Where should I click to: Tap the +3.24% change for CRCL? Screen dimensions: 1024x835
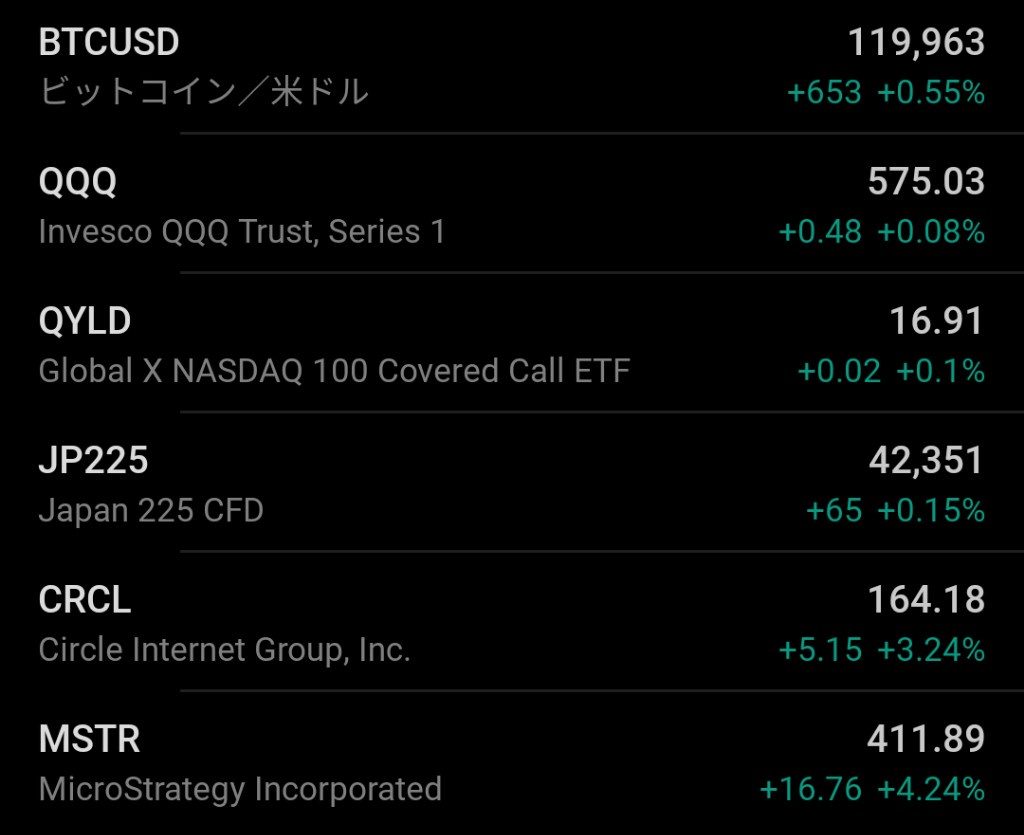(931, 650)
